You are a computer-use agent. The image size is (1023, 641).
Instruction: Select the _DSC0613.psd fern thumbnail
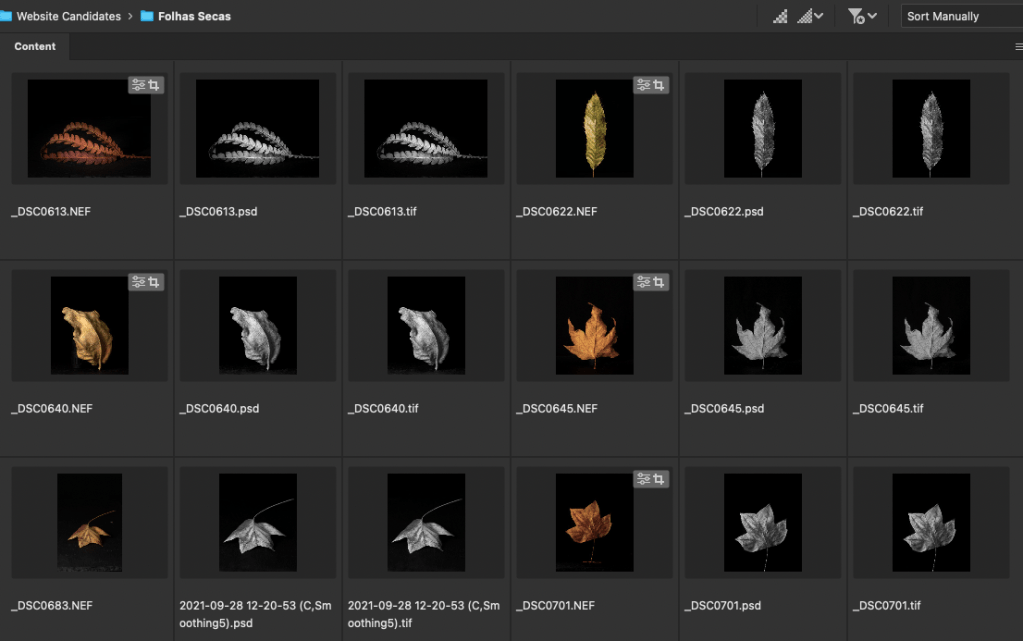pos(257,129)
